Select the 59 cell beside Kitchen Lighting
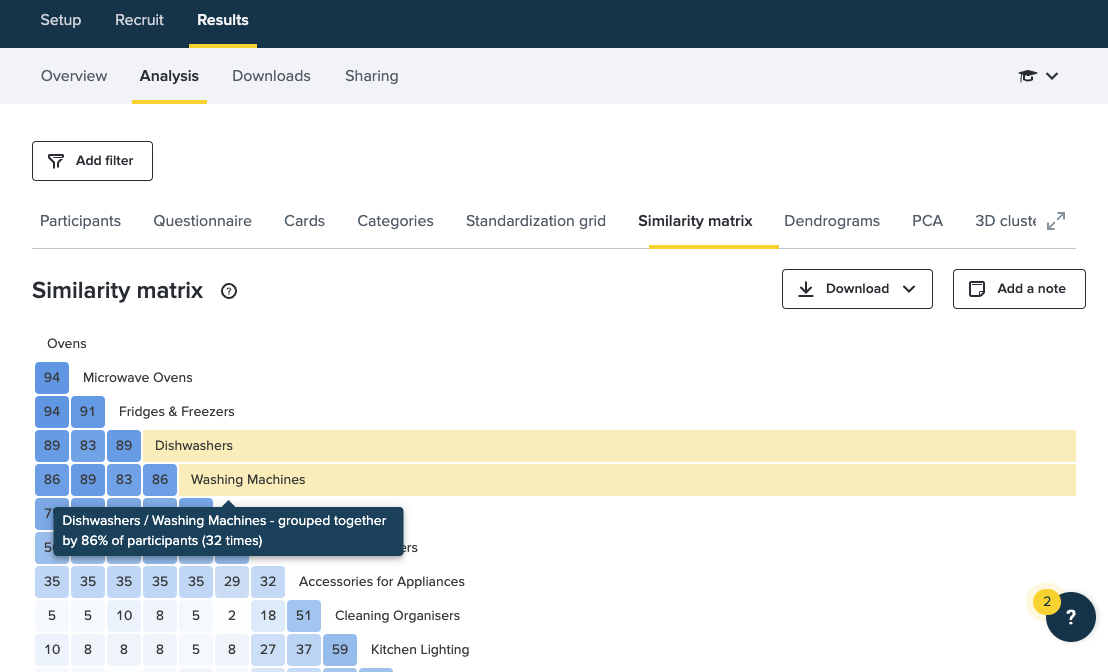The height and width of the screenshot is (672, 1108). [x=340, y=650]
